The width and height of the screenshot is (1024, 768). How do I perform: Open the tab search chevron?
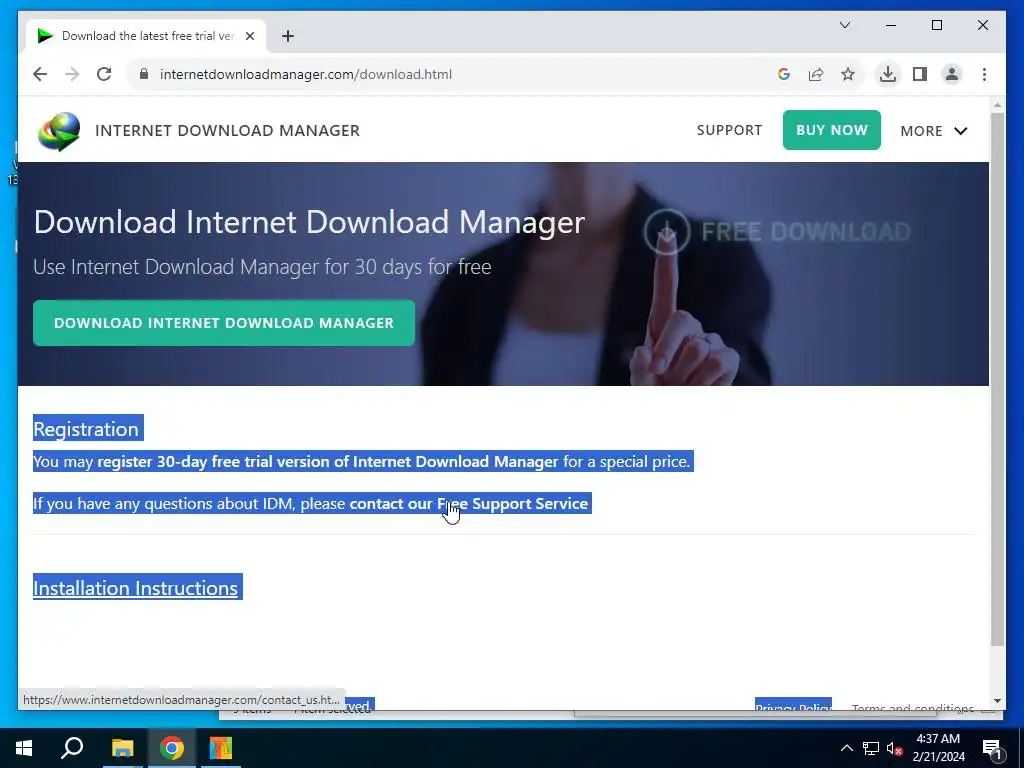pos(844,25)
